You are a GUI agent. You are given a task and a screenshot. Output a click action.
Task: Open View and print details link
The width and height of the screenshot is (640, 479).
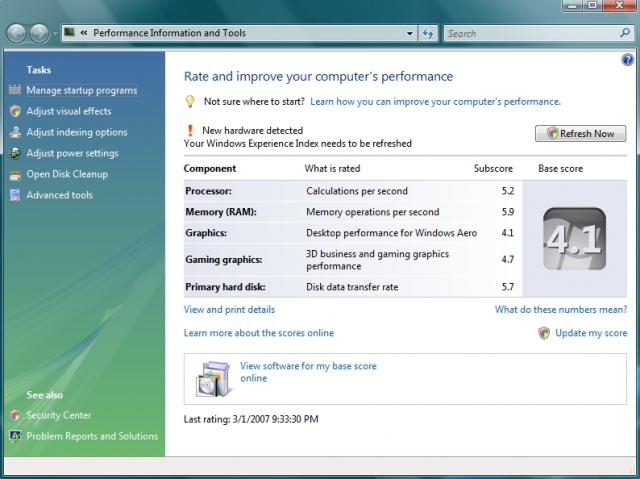229,310
